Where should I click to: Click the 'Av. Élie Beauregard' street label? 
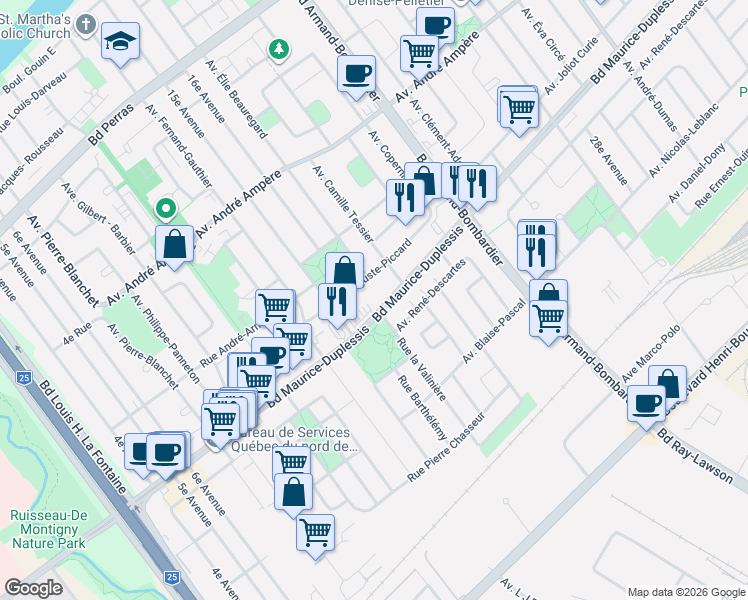point(237,99)
